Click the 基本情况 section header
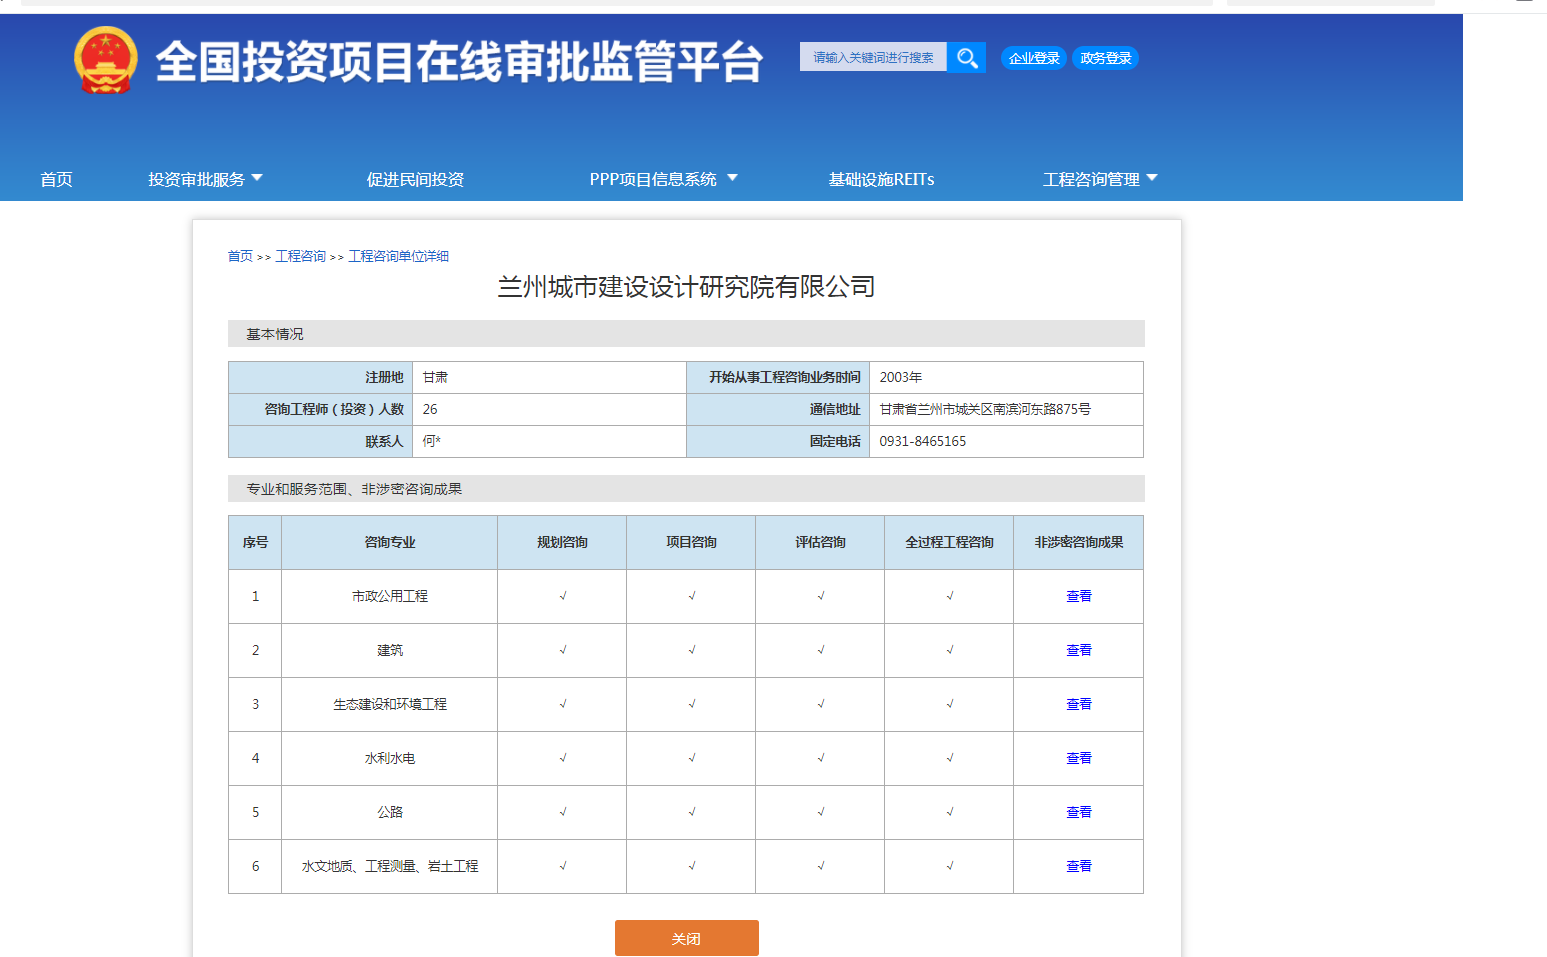This screenshot has height=957, width=1547. point(686,334)
